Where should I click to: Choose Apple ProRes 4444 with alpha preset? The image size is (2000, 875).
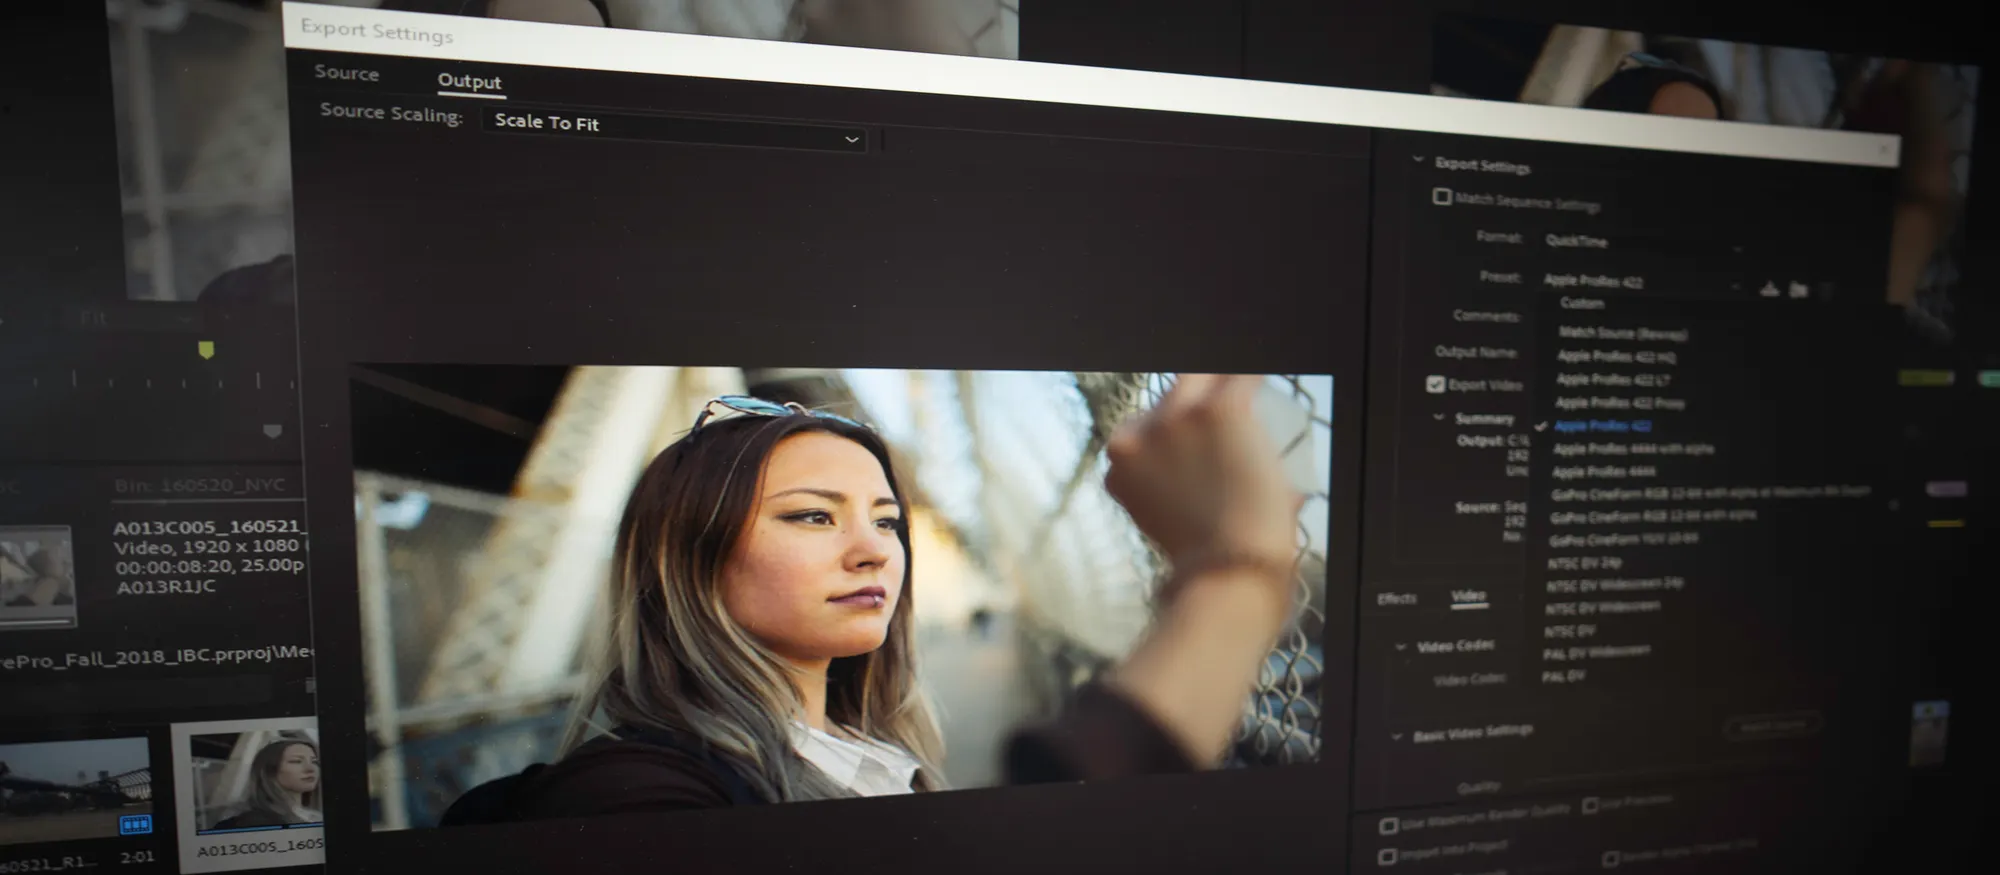click(1633, 449)
